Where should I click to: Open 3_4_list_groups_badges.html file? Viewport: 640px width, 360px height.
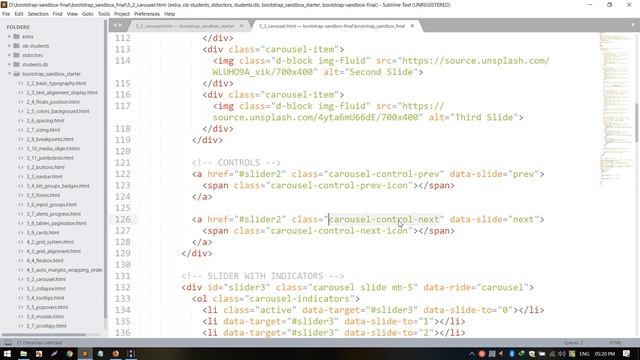pos(58,186)
